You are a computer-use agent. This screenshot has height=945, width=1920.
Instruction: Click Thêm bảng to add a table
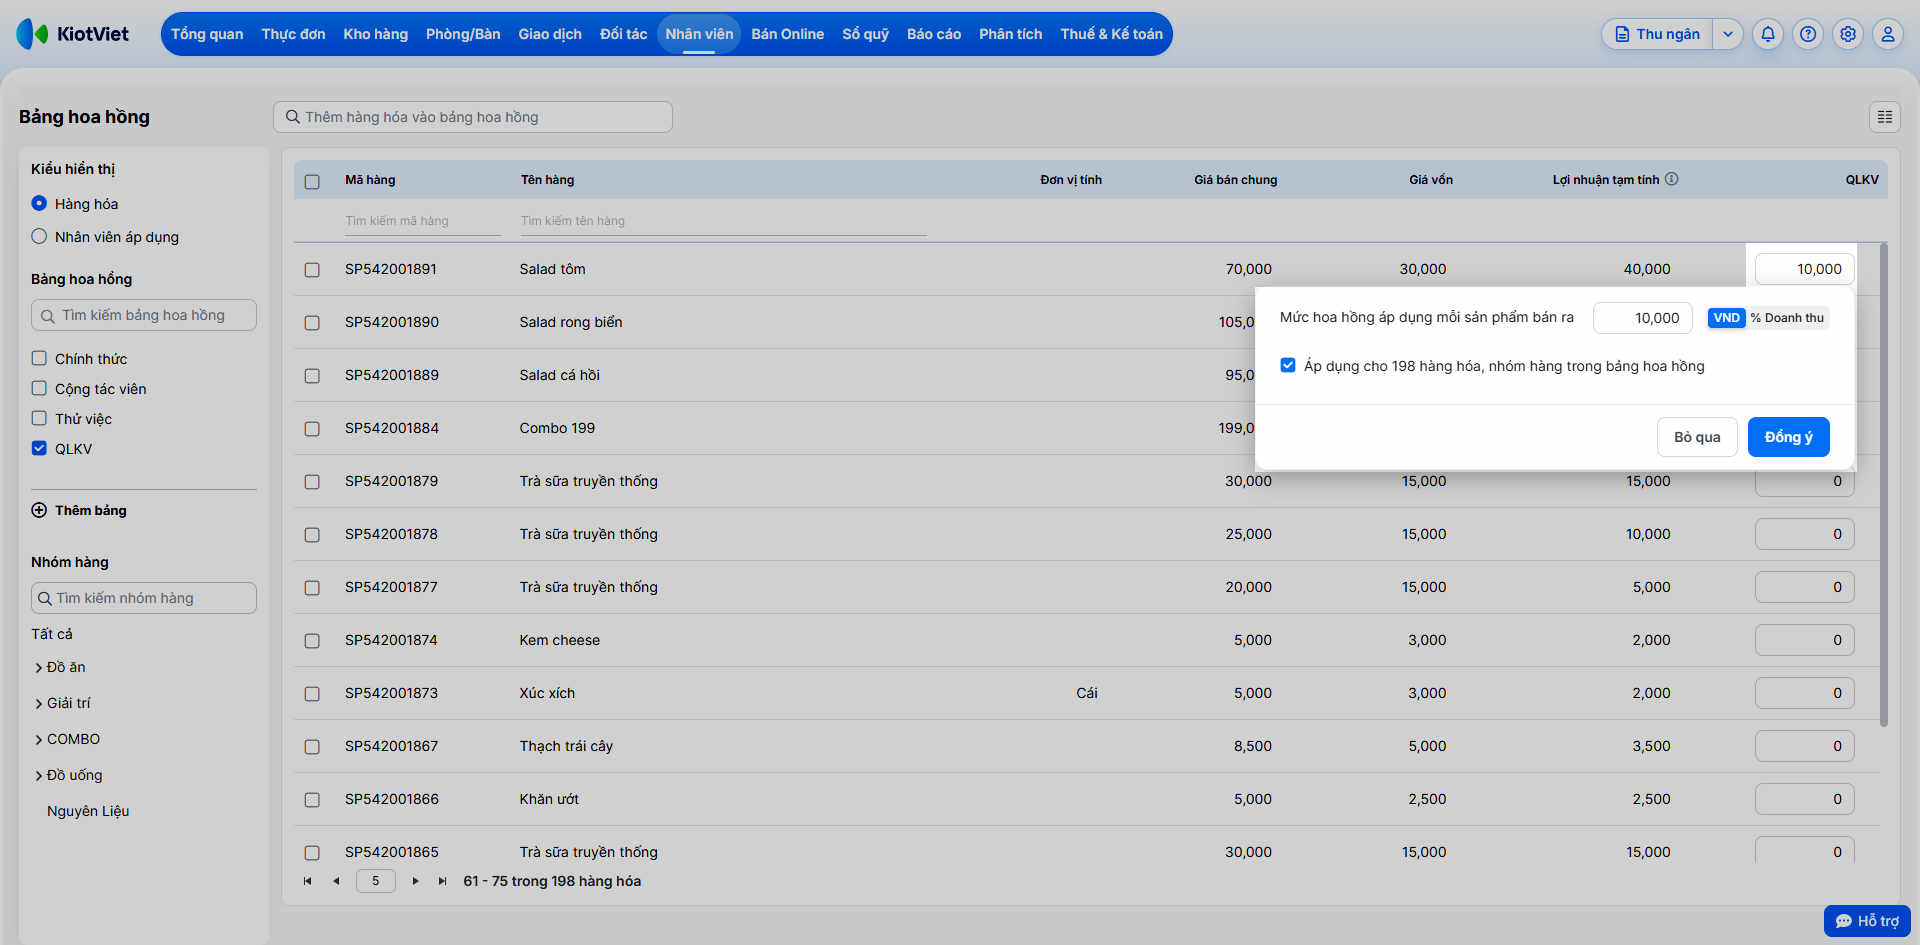[91, 510]
